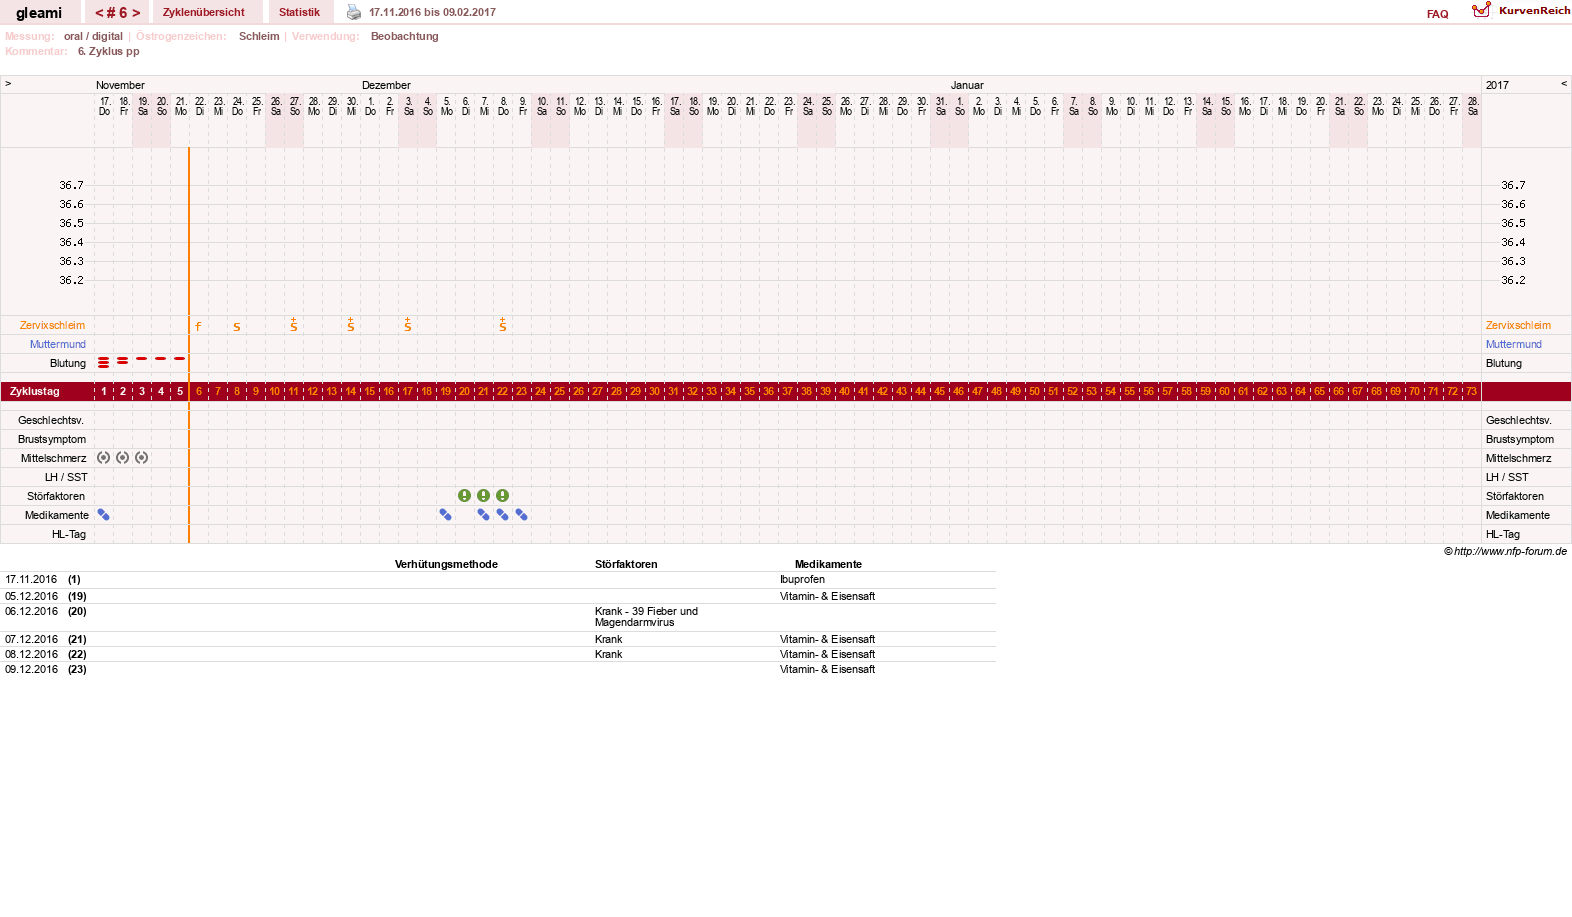Switch to the Statistik tab
The height and width of the screenshot is (917, 1572).
click(x=299, y=12)
